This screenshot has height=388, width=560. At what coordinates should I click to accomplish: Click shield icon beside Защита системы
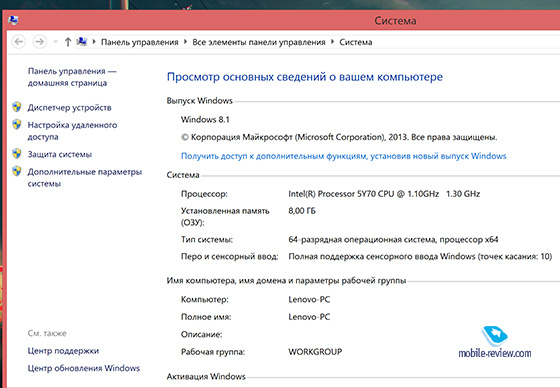click(x=16, y=153)
